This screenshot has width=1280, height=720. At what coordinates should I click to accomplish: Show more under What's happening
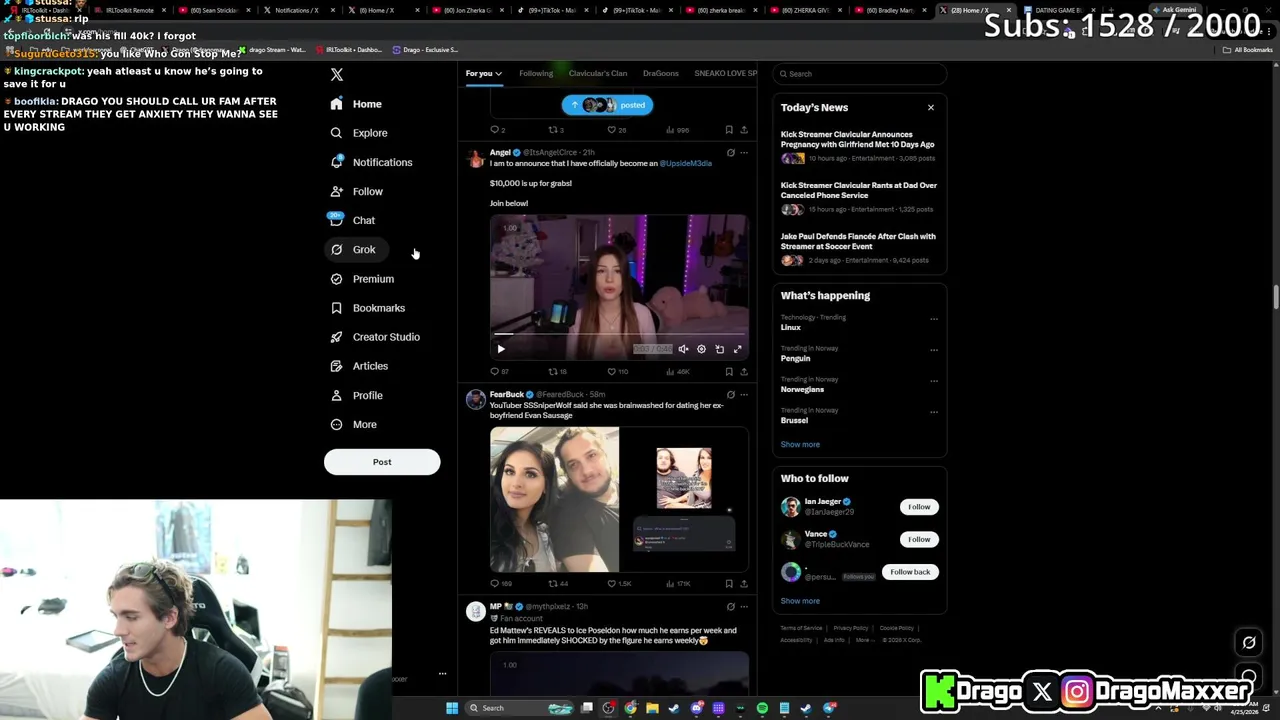pos(800,444)
